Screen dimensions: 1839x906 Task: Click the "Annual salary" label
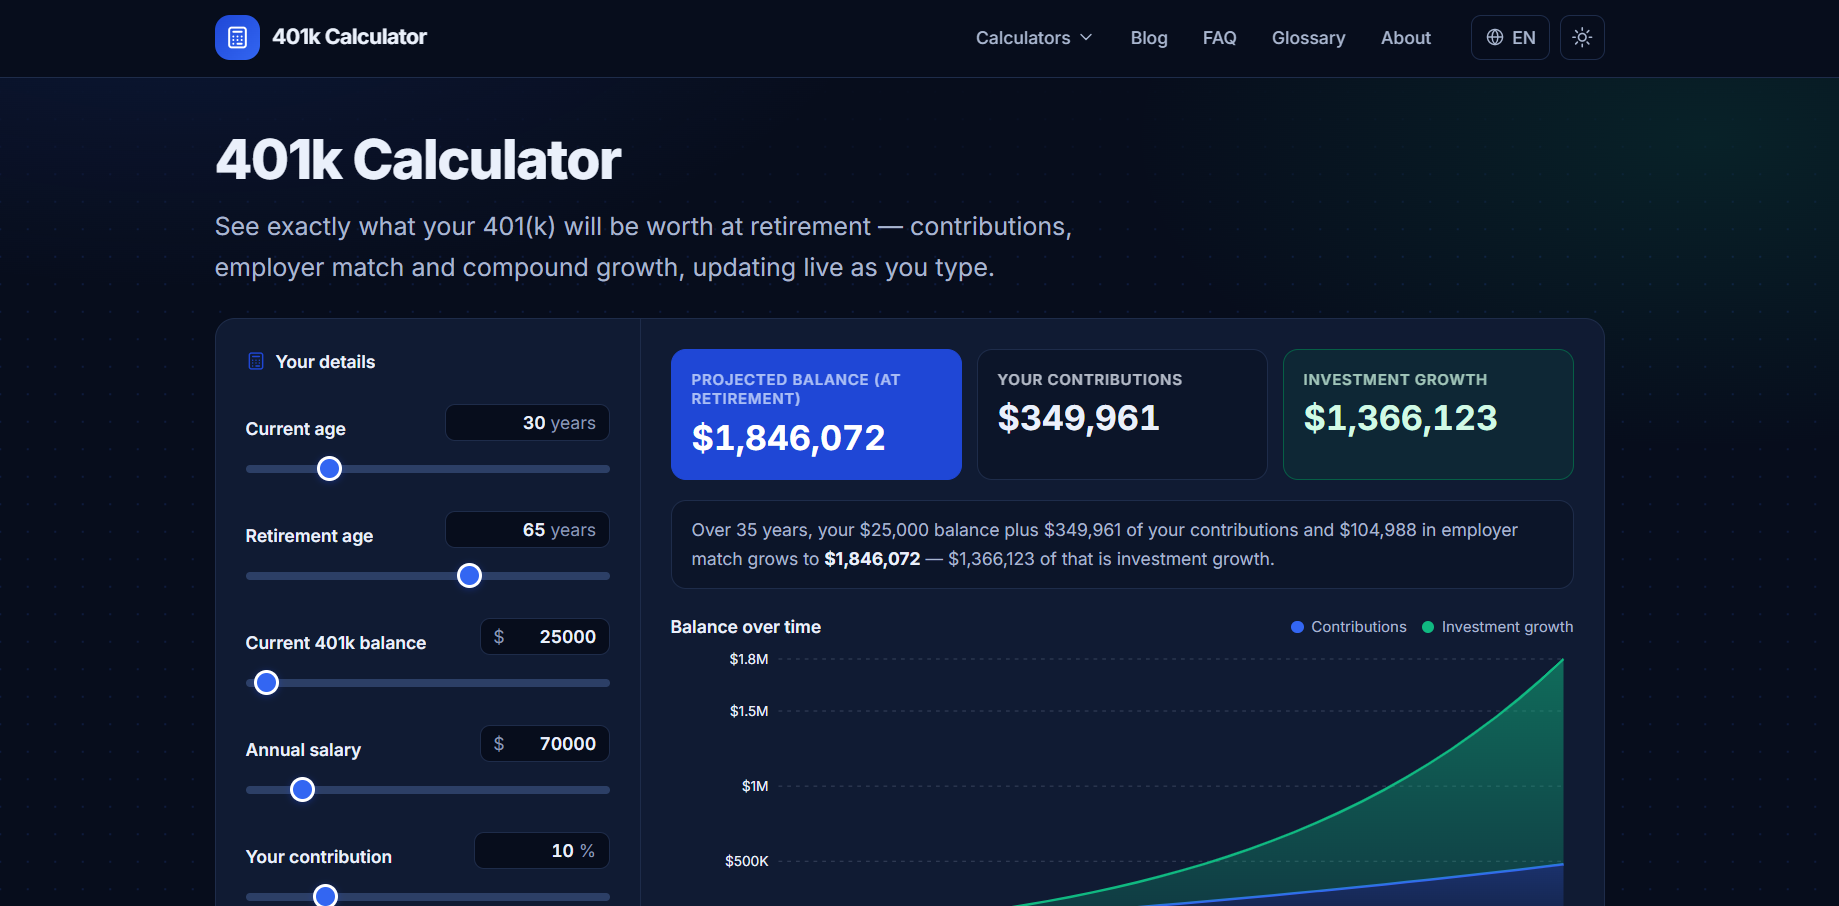[x=303, y=750]
